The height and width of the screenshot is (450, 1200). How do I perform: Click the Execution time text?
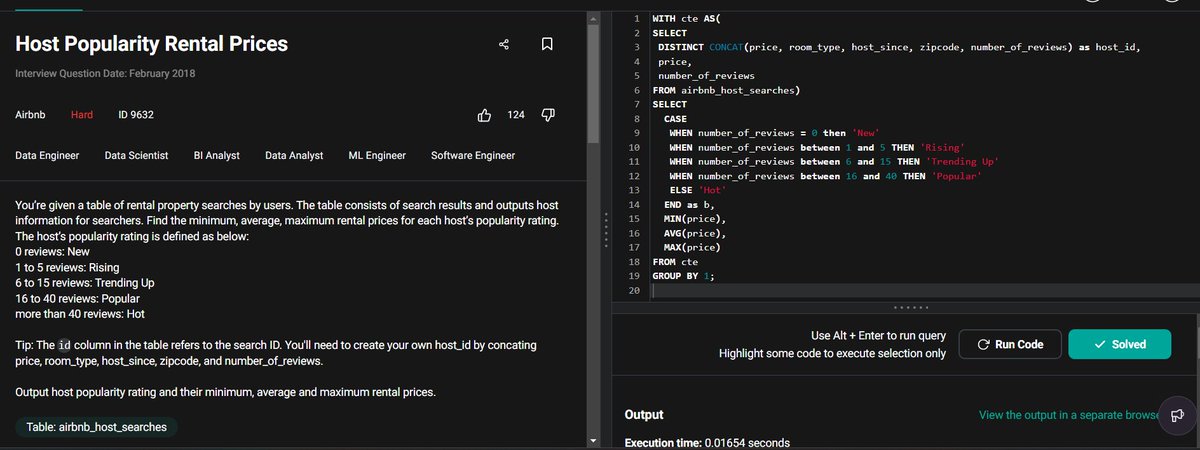[x=707, y=442]
